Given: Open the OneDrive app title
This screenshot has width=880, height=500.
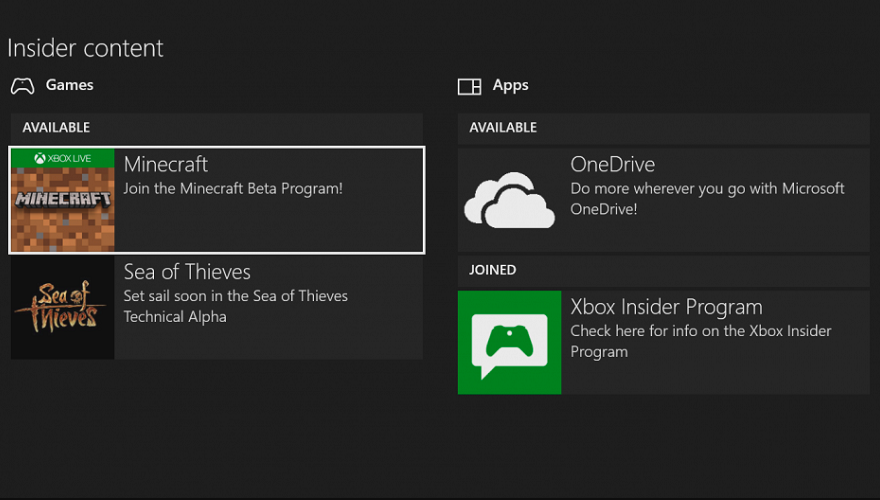Looking at the screenshot, I should [x=613, y=164].
